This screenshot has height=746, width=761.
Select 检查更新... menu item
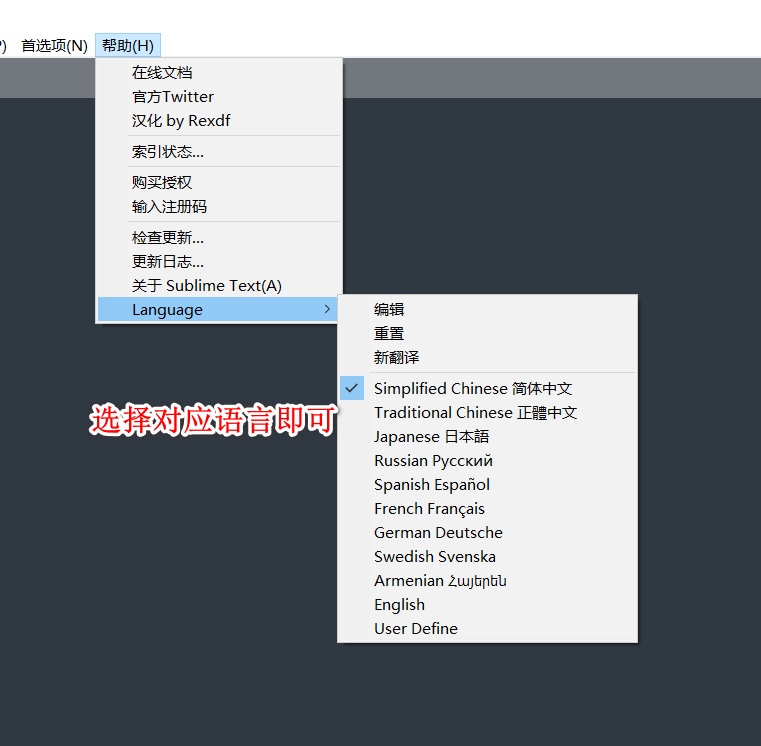click(219, 237)
